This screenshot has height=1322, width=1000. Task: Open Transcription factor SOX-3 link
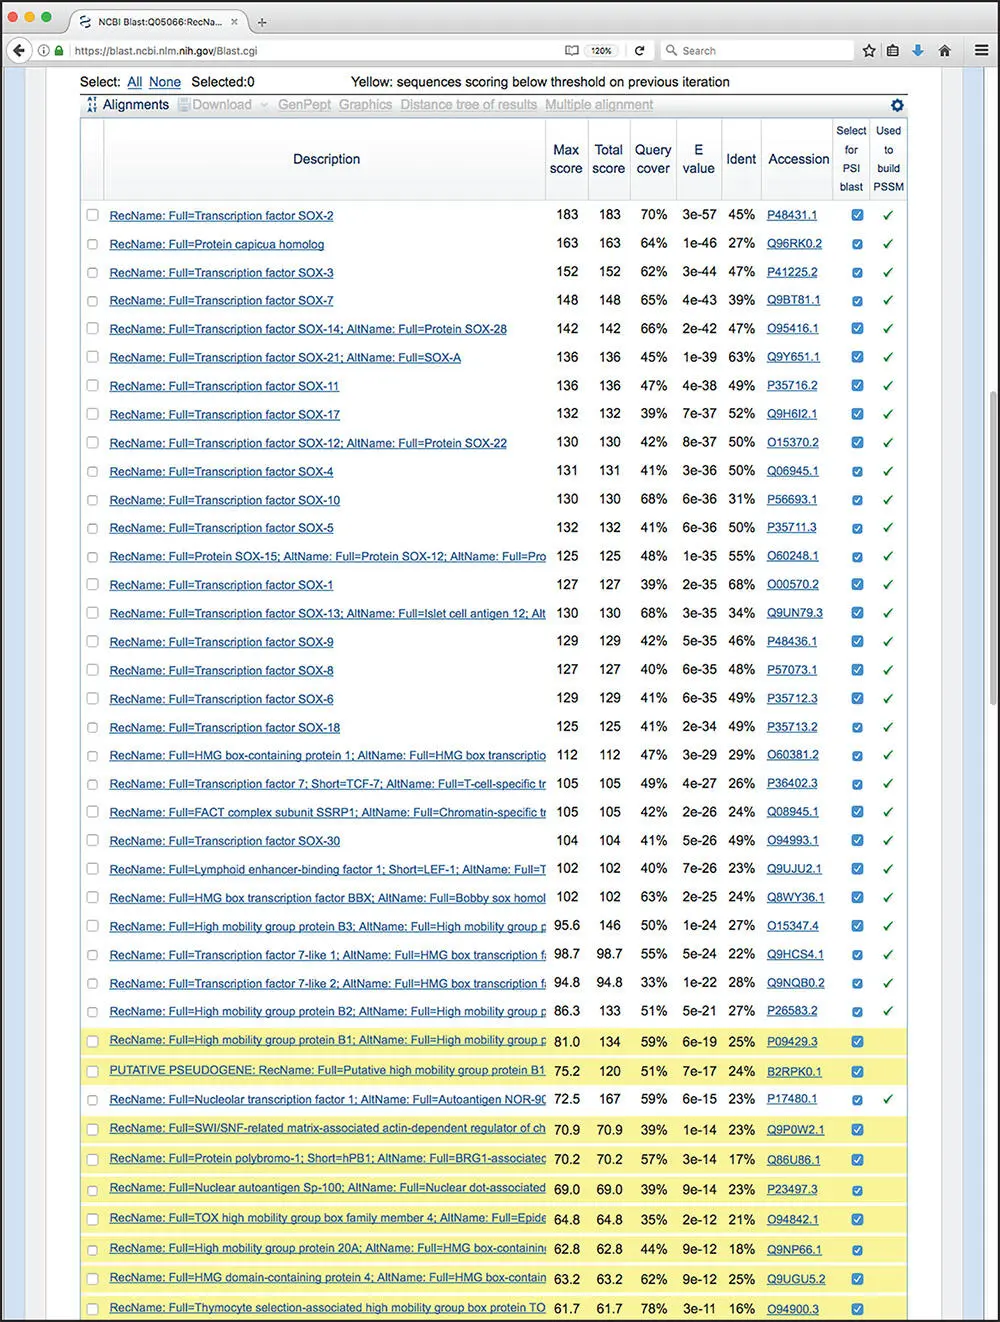(221, 272)
